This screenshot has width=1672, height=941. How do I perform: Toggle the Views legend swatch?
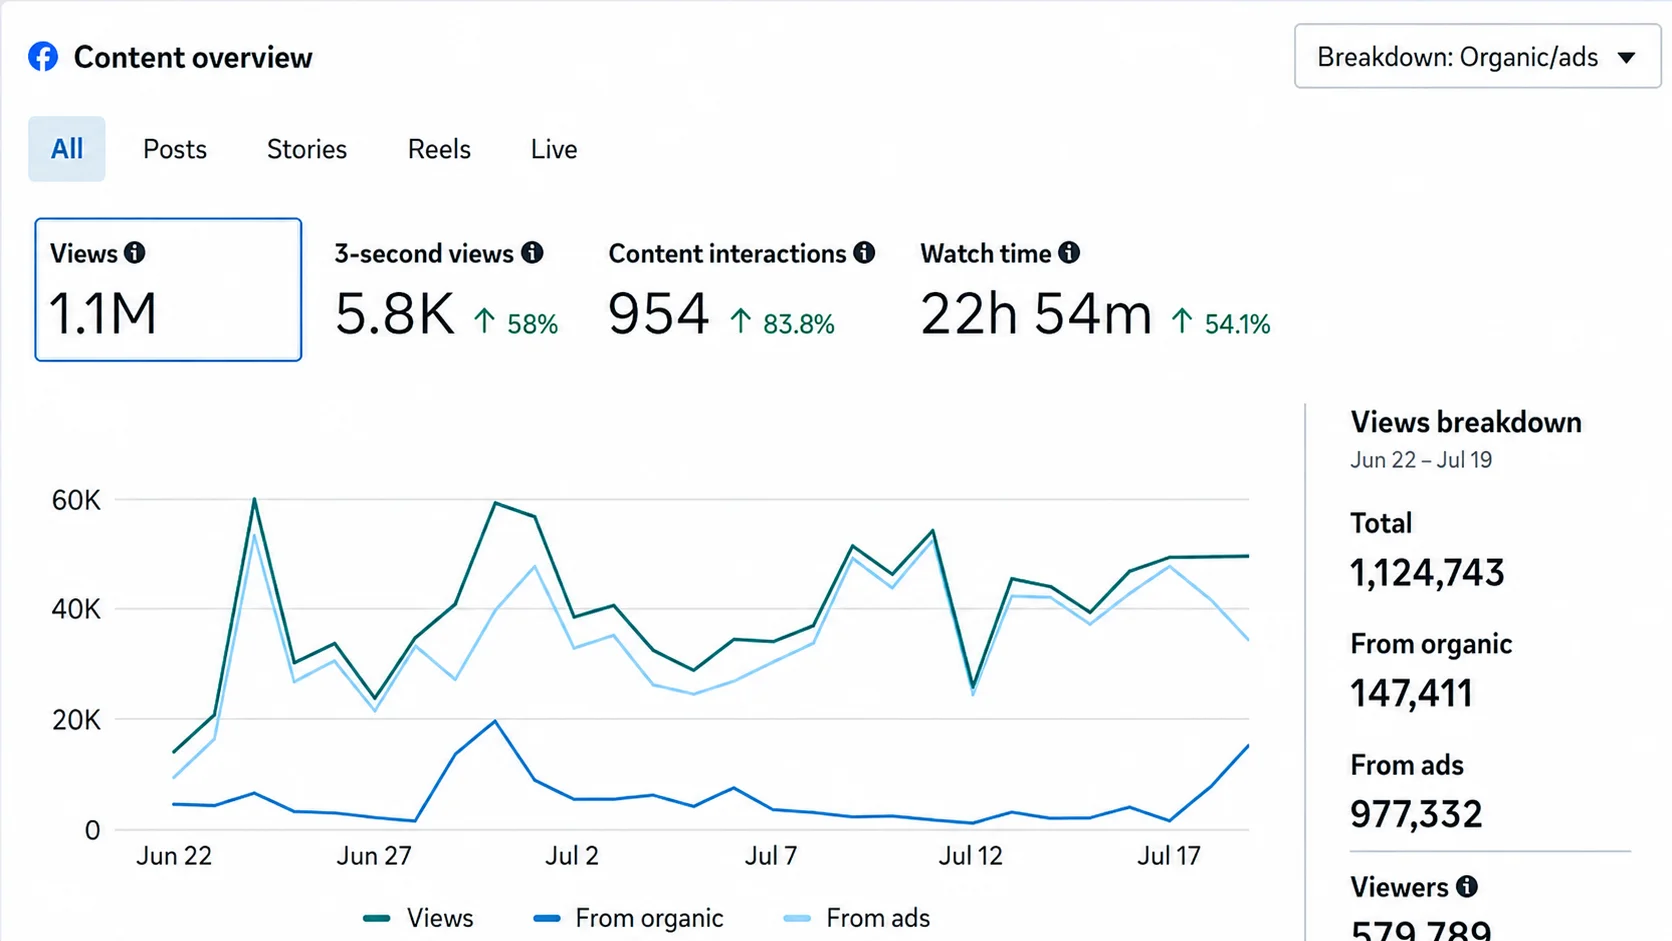(x=377, y=918)
